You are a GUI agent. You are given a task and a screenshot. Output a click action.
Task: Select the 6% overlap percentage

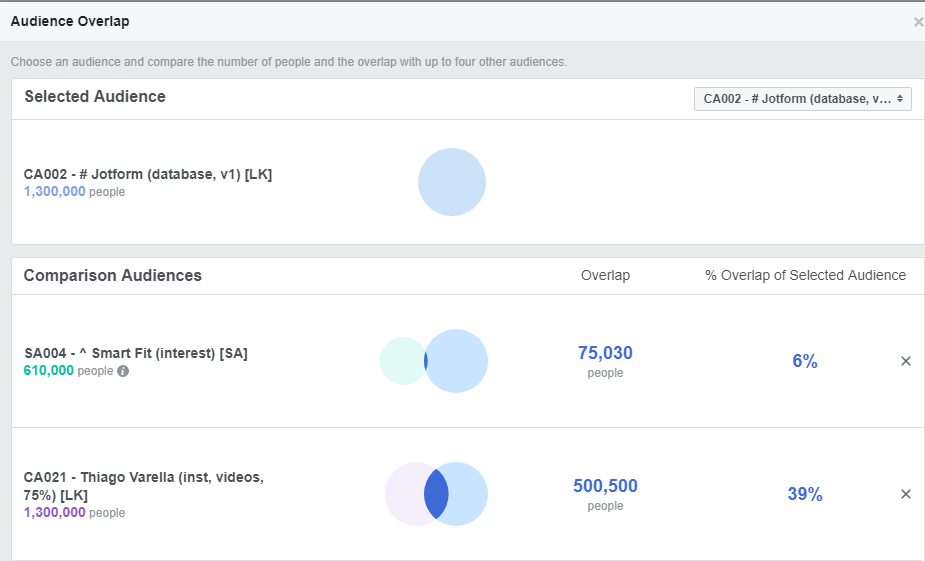coord(805,361)
